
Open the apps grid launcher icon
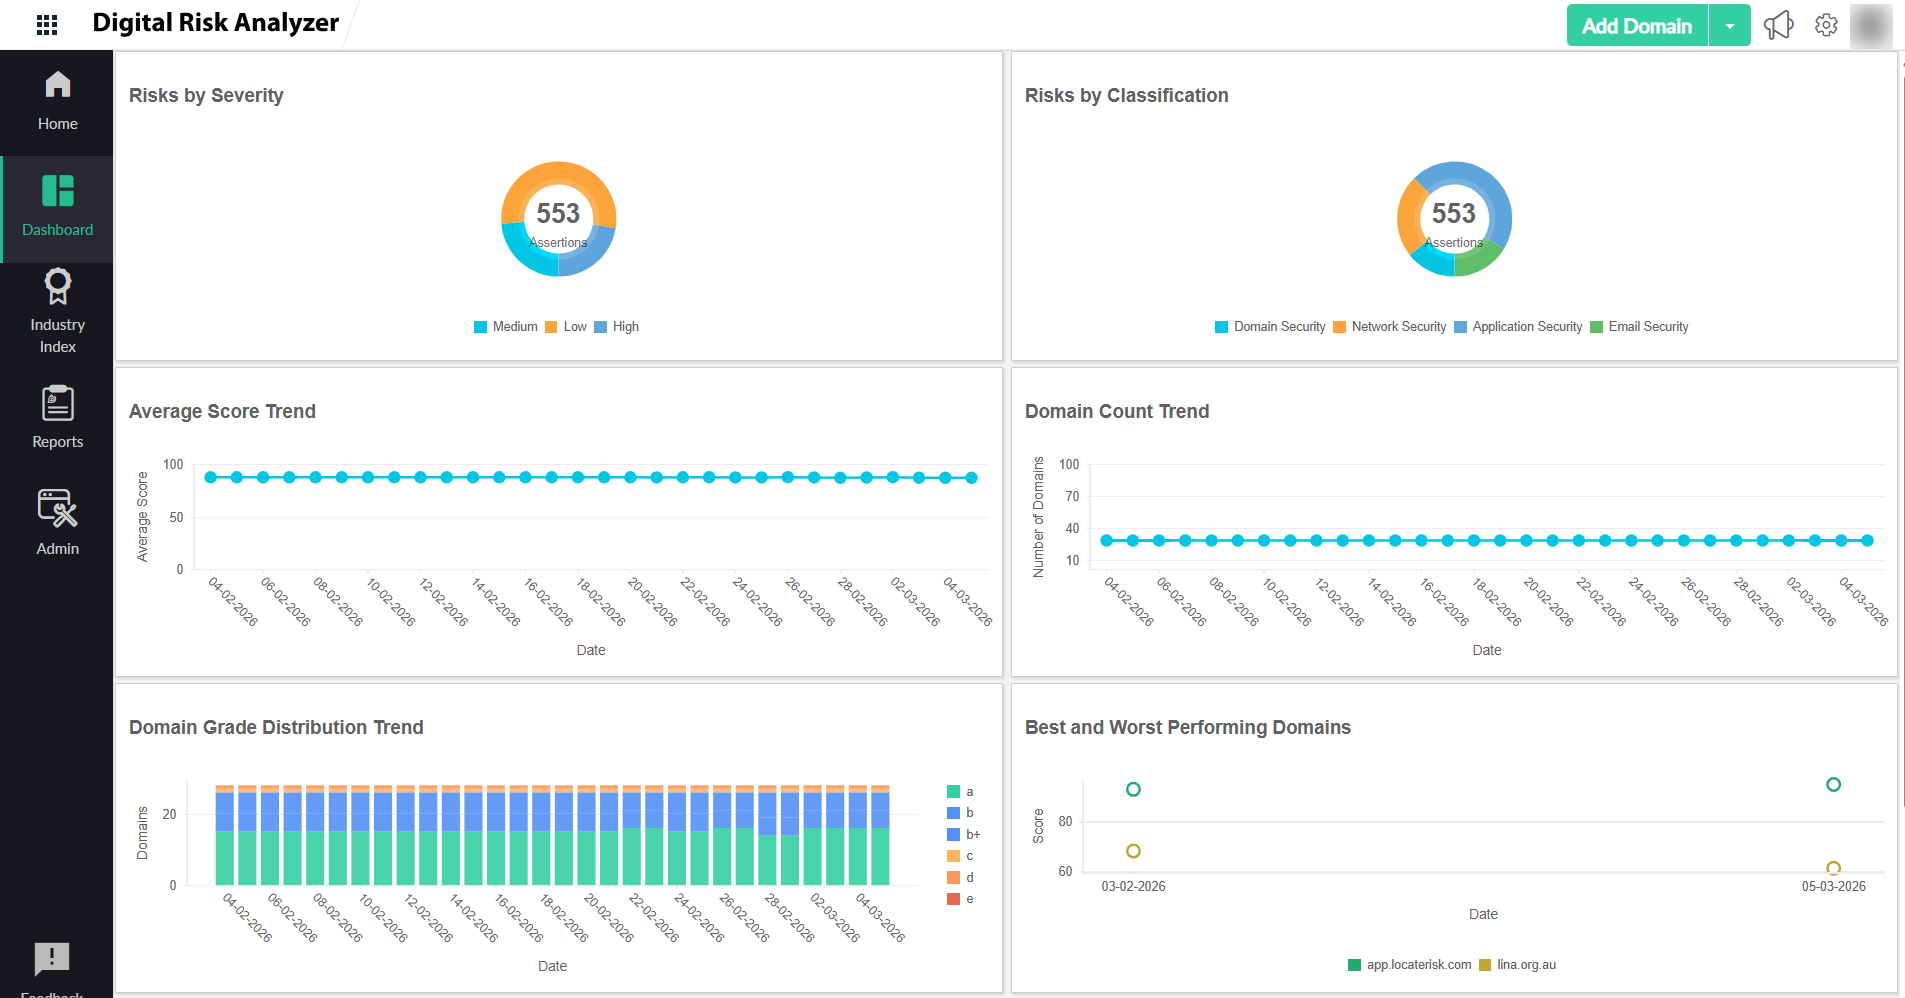click(47, 24)
